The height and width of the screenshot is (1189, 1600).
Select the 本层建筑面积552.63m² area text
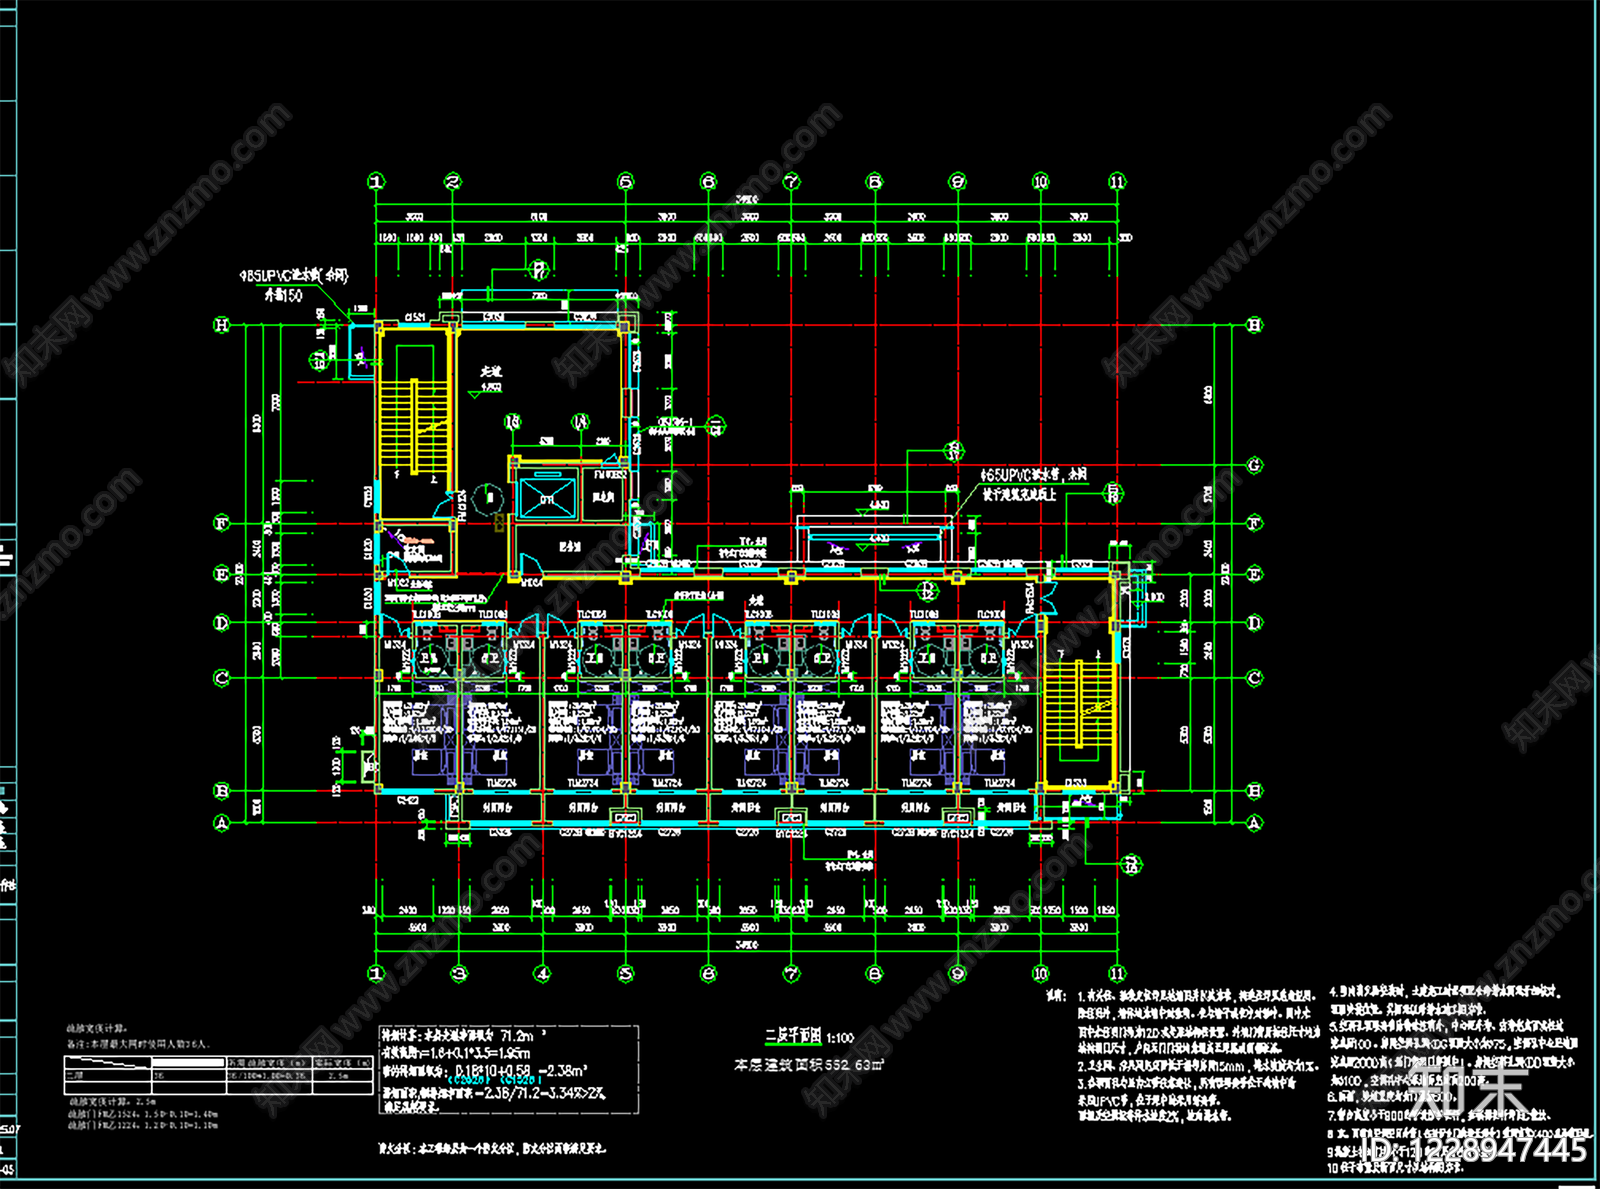[x=808, y=1066]
